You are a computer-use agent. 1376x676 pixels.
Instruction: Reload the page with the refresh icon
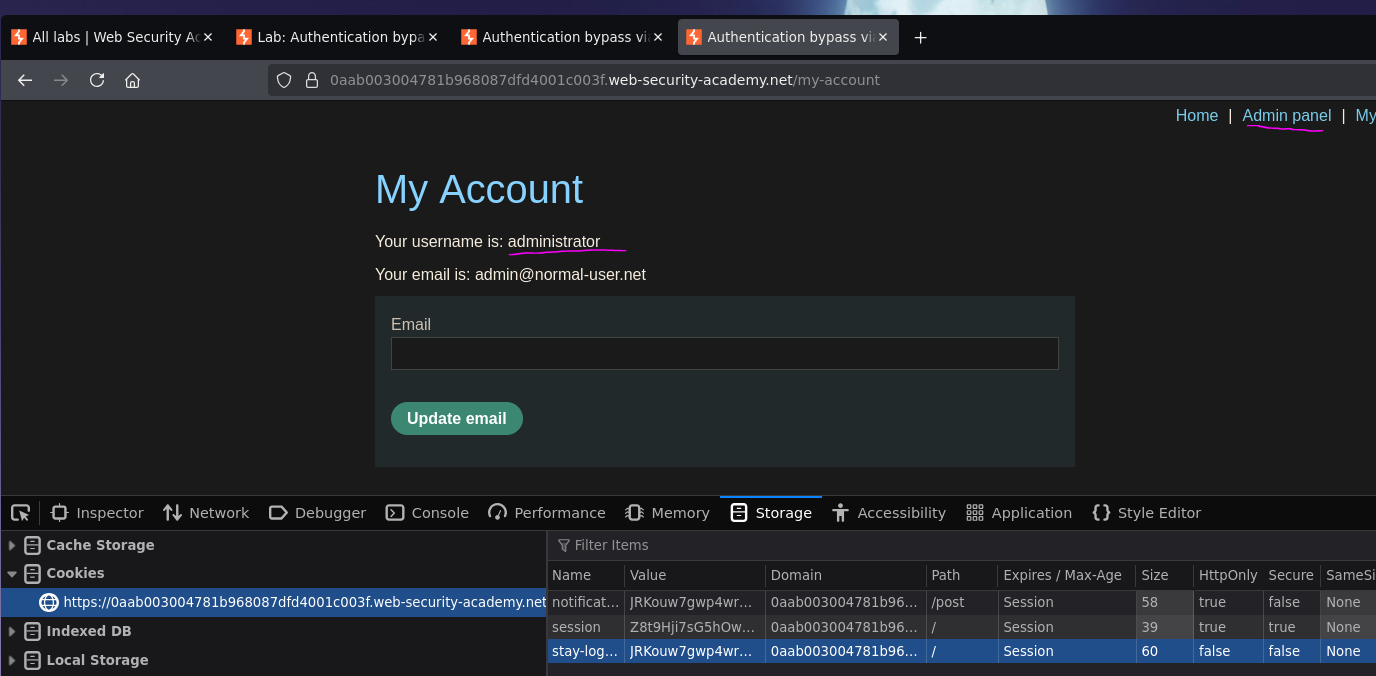(97, 80)
